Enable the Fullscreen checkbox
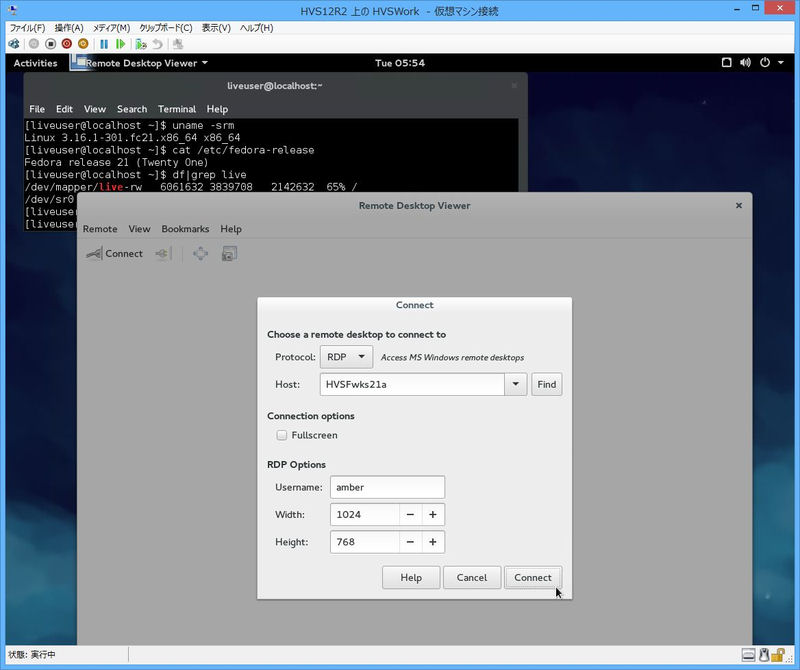This screenshot has width=800, height=670. (282, 435)
